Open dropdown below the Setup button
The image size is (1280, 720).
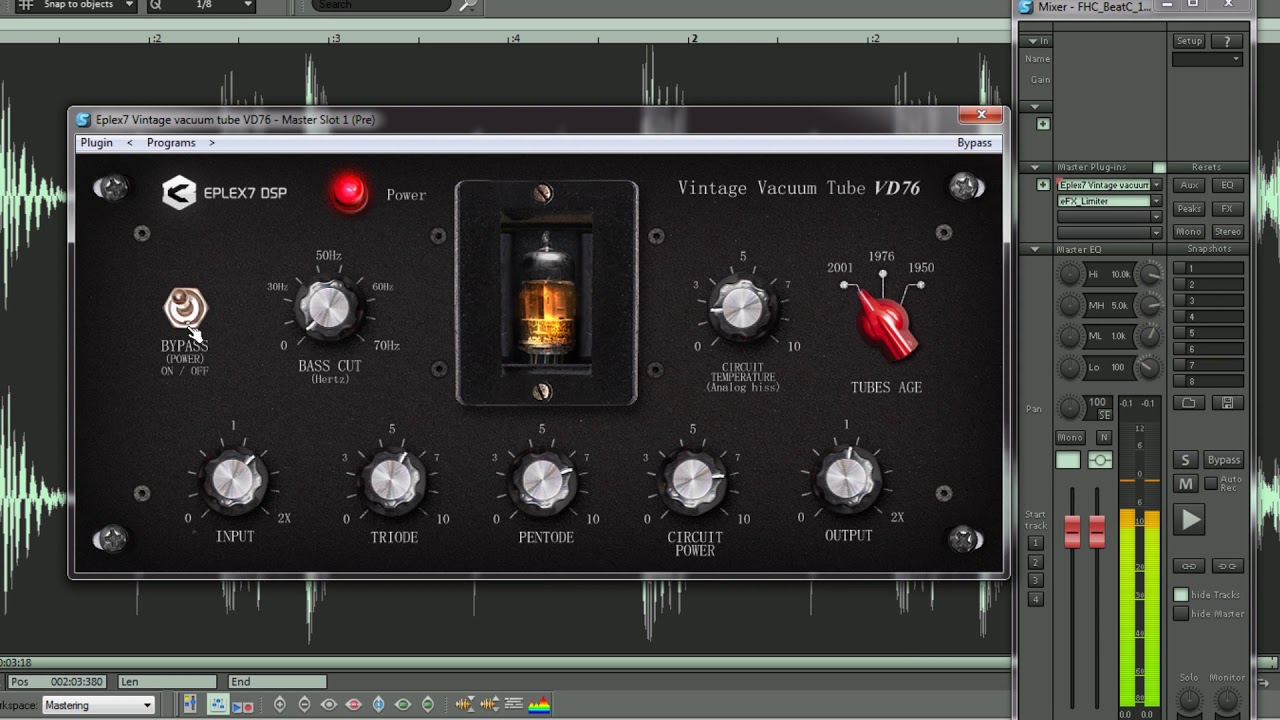pyautogui.click(x=1207, y=59)
